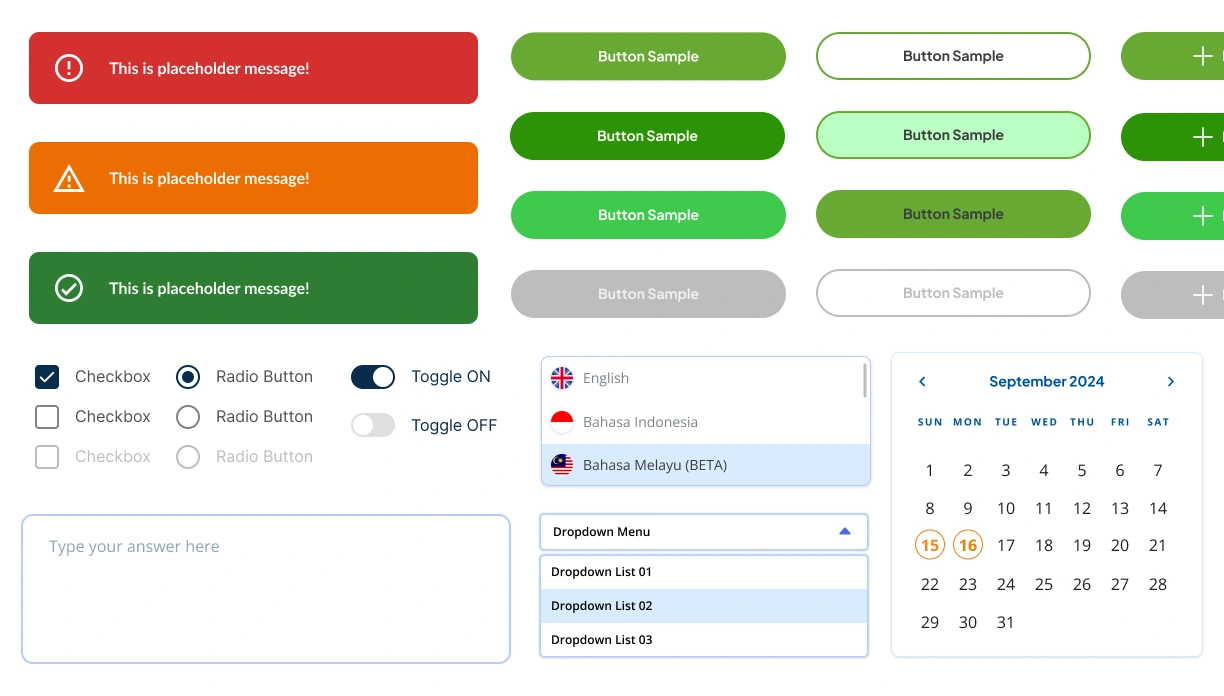
Task: Uncheck the first checked Checkbox
Action: [47, 377]
